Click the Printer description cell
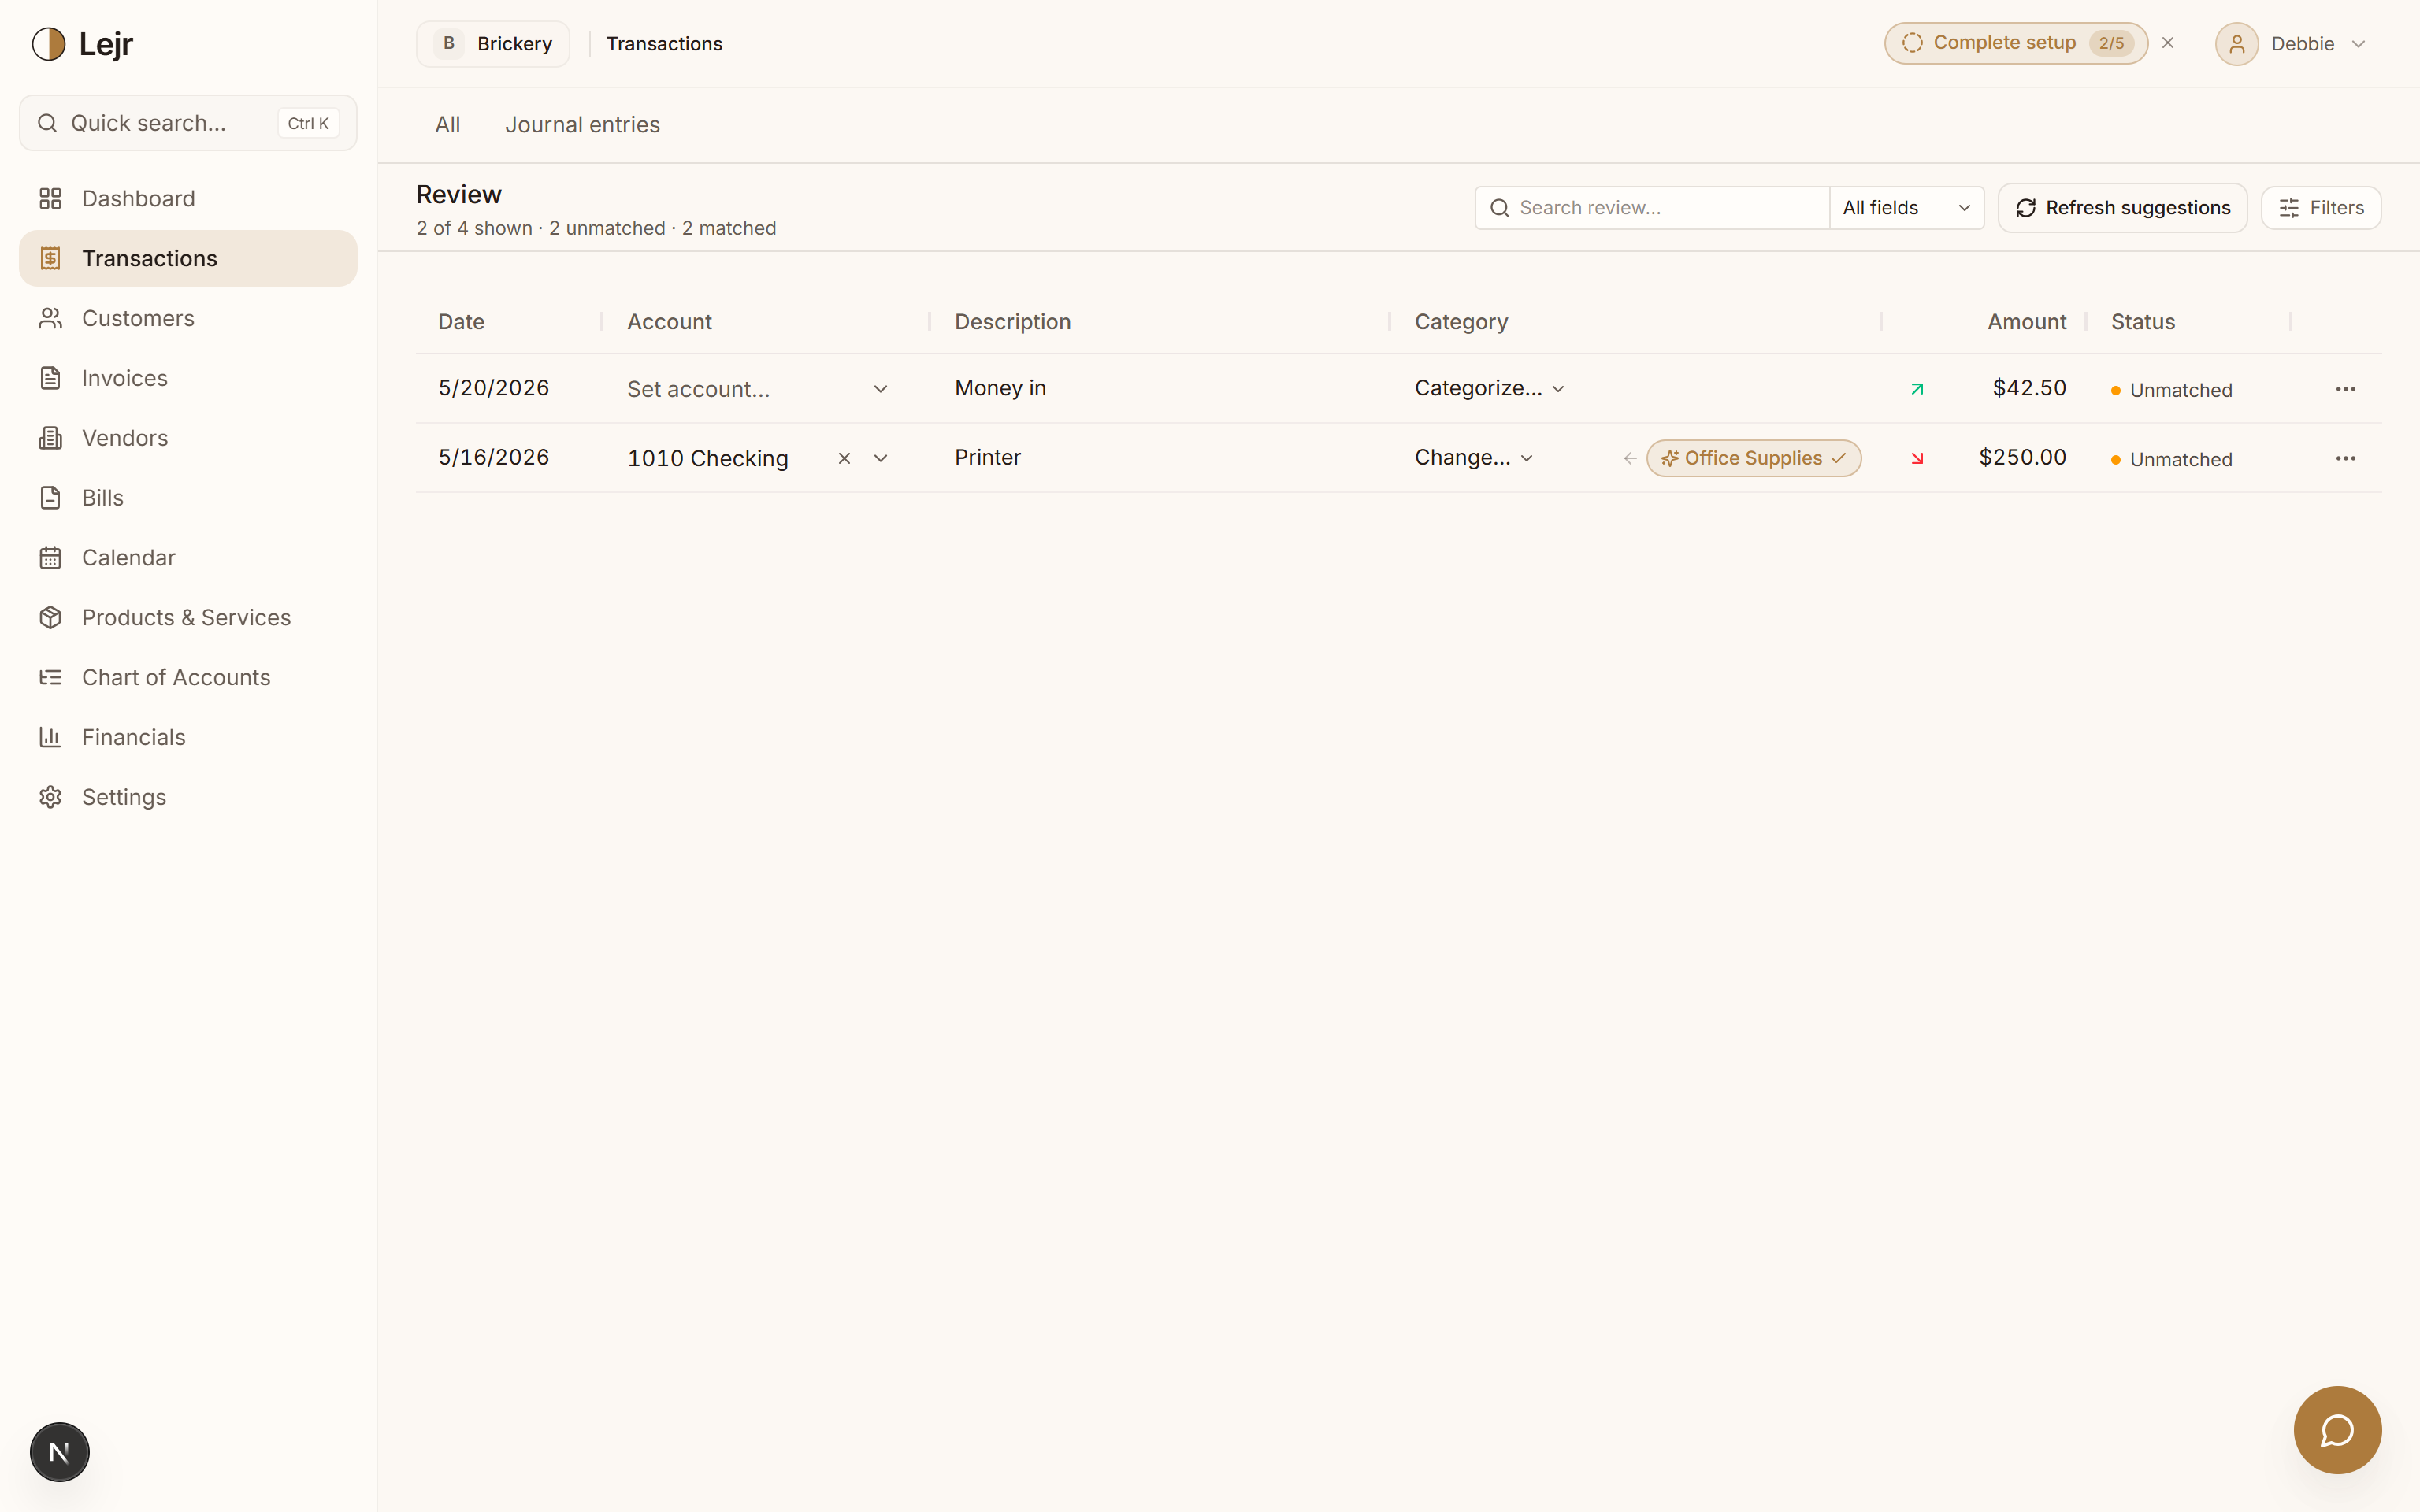This screenshot has height=1512, width=2420. click(x=988, y=457)
